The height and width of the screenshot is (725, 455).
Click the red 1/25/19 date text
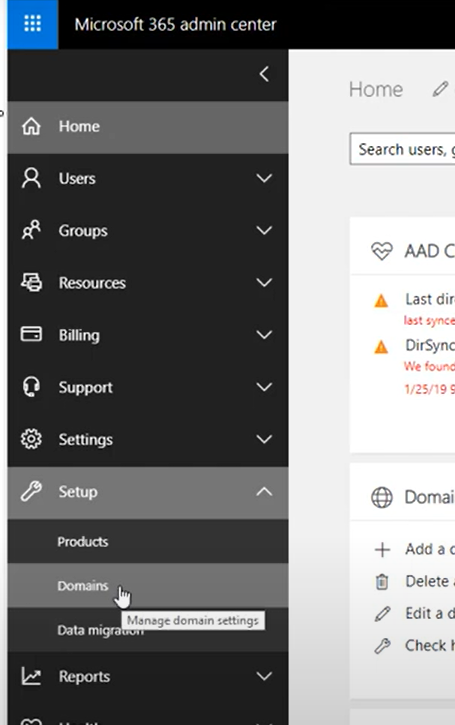click(x=430, y=389)
